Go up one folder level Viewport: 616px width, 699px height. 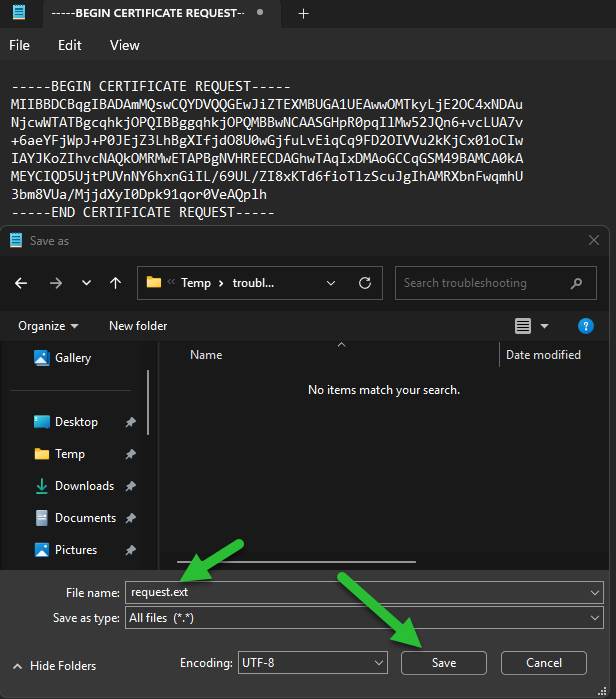click(x=115, y=283)
